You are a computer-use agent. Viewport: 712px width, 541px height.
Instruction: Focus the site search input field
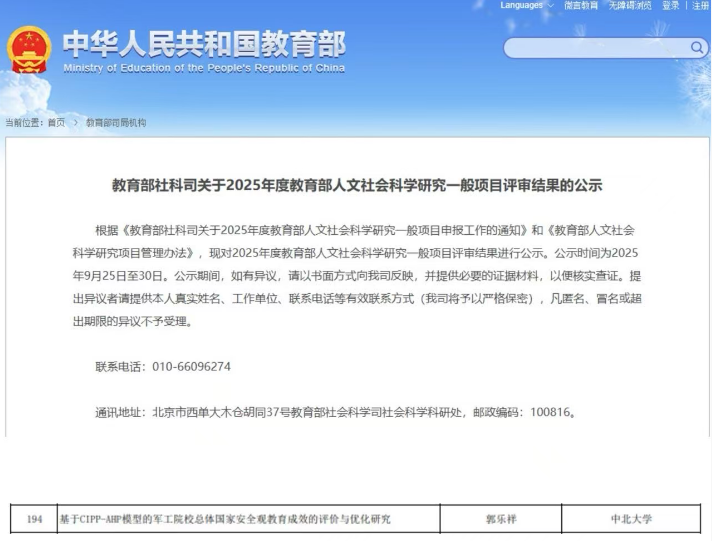[595, 48]
